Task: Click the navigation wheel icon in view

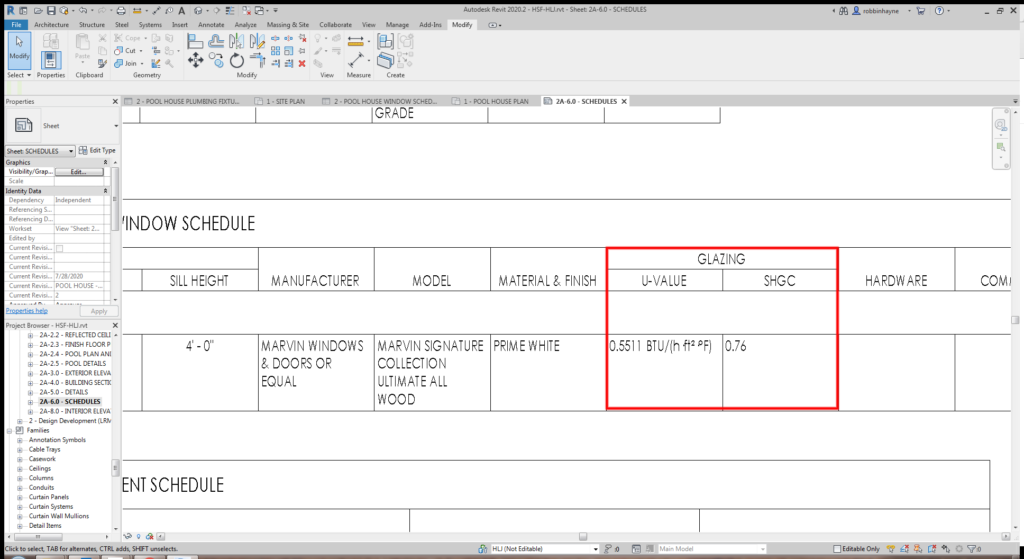Action: 1000,125
